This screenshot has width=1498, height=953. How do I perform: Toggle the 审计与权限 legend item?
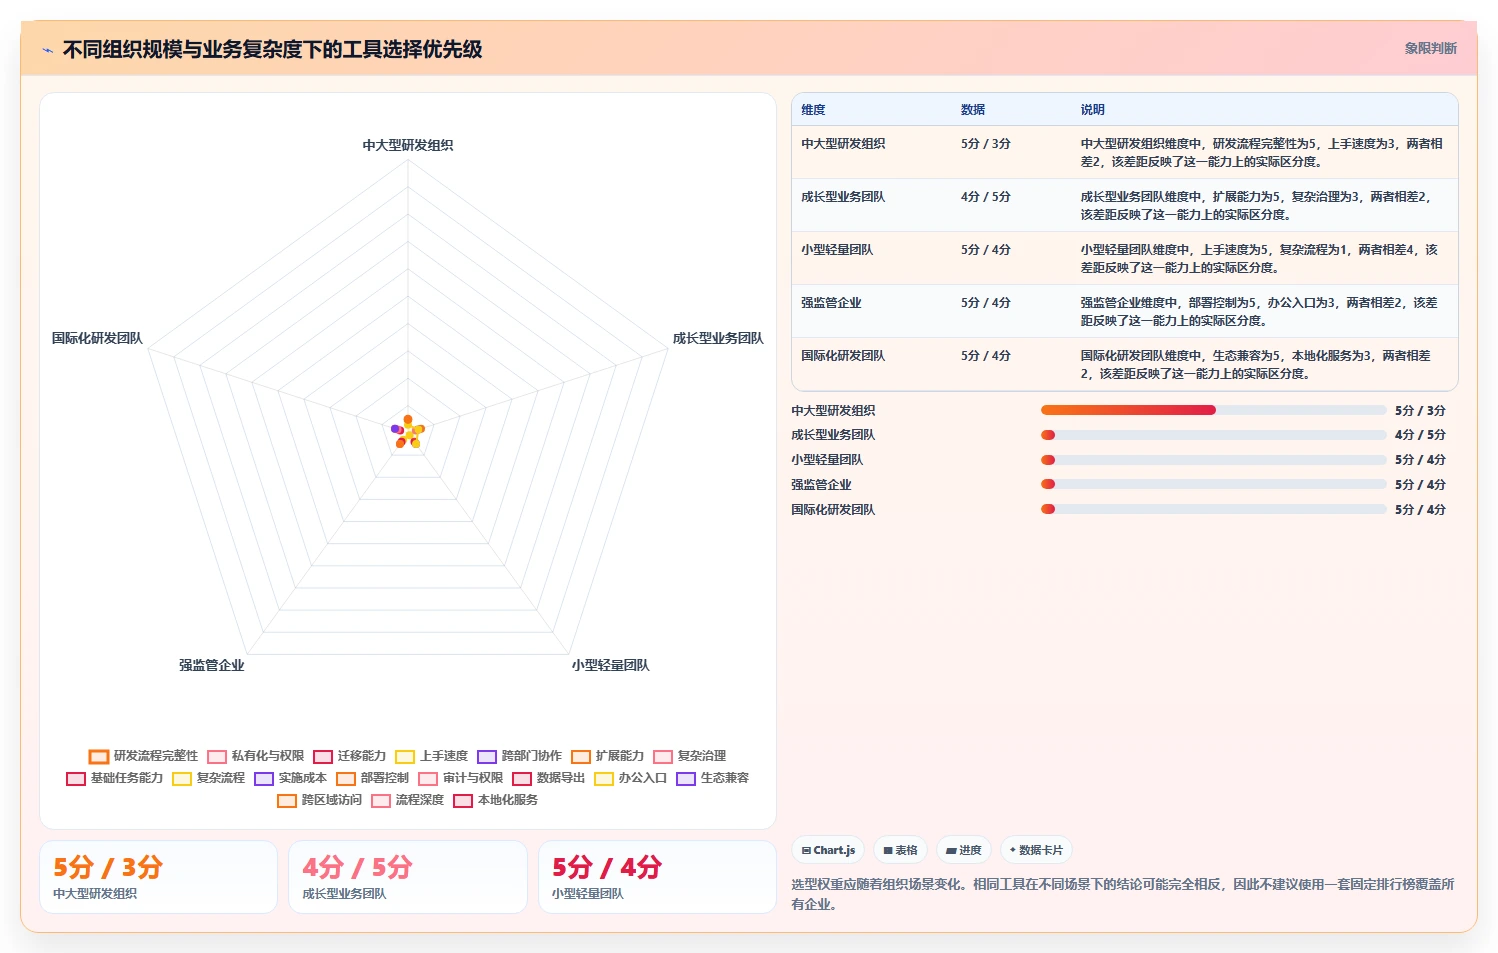tap(461, 778)
